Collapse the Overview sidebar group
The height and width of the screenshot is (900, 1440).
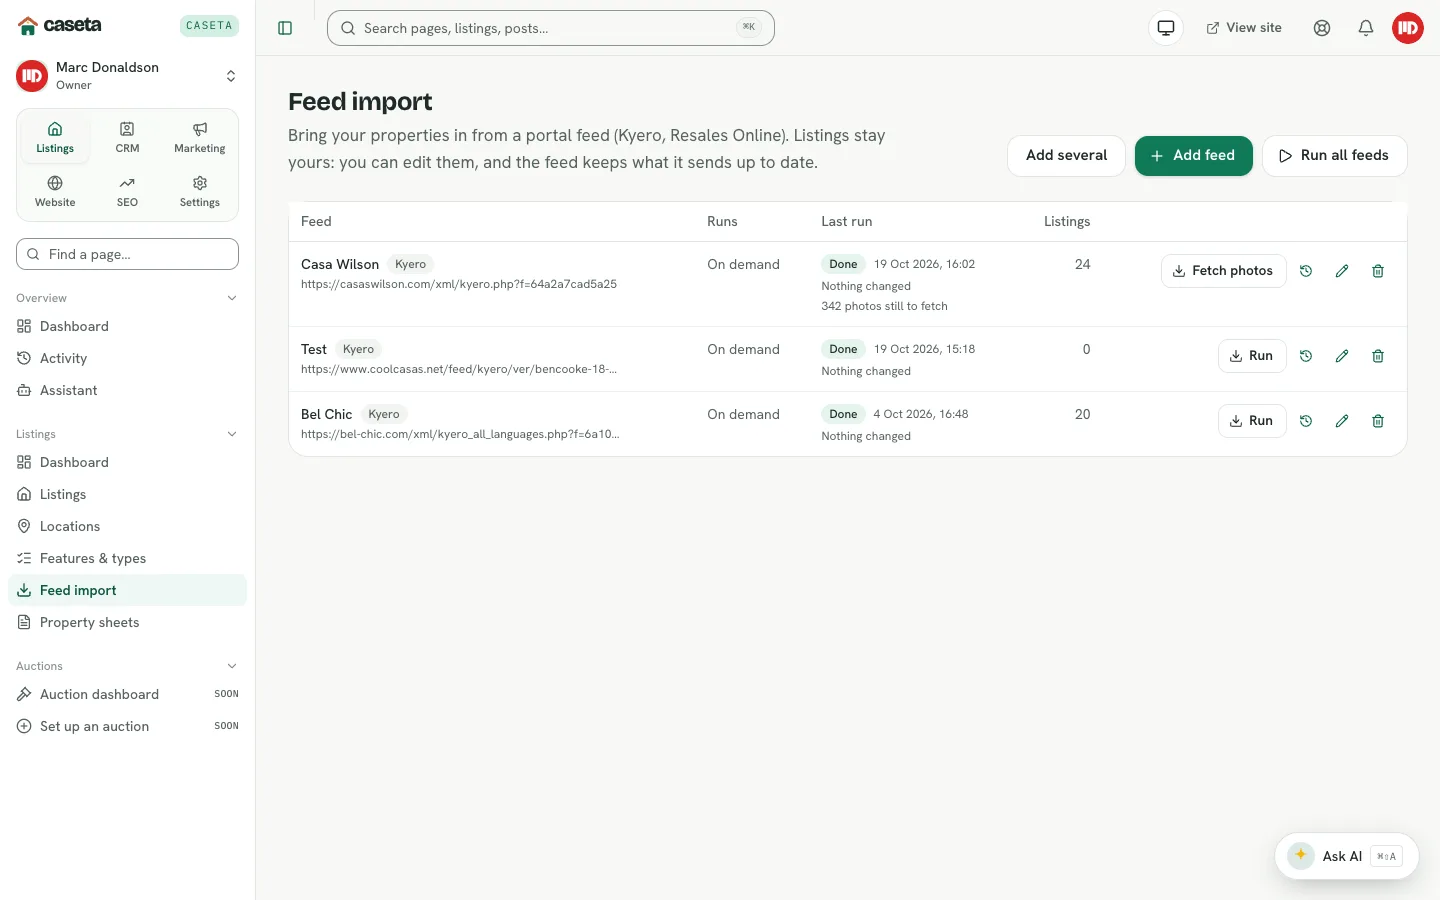(127, 298)
